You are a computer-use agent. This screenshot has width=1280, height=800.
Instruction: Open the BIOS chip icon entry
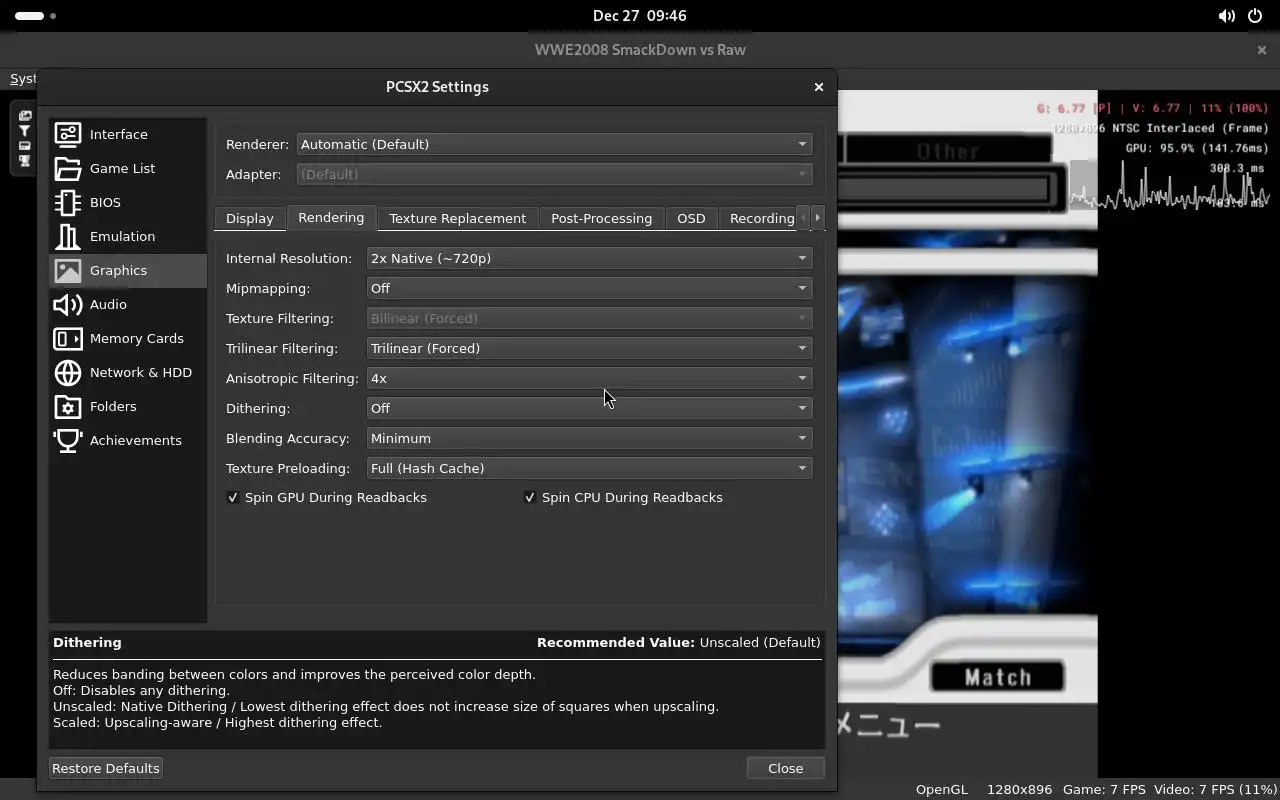[x=68, y=202]
